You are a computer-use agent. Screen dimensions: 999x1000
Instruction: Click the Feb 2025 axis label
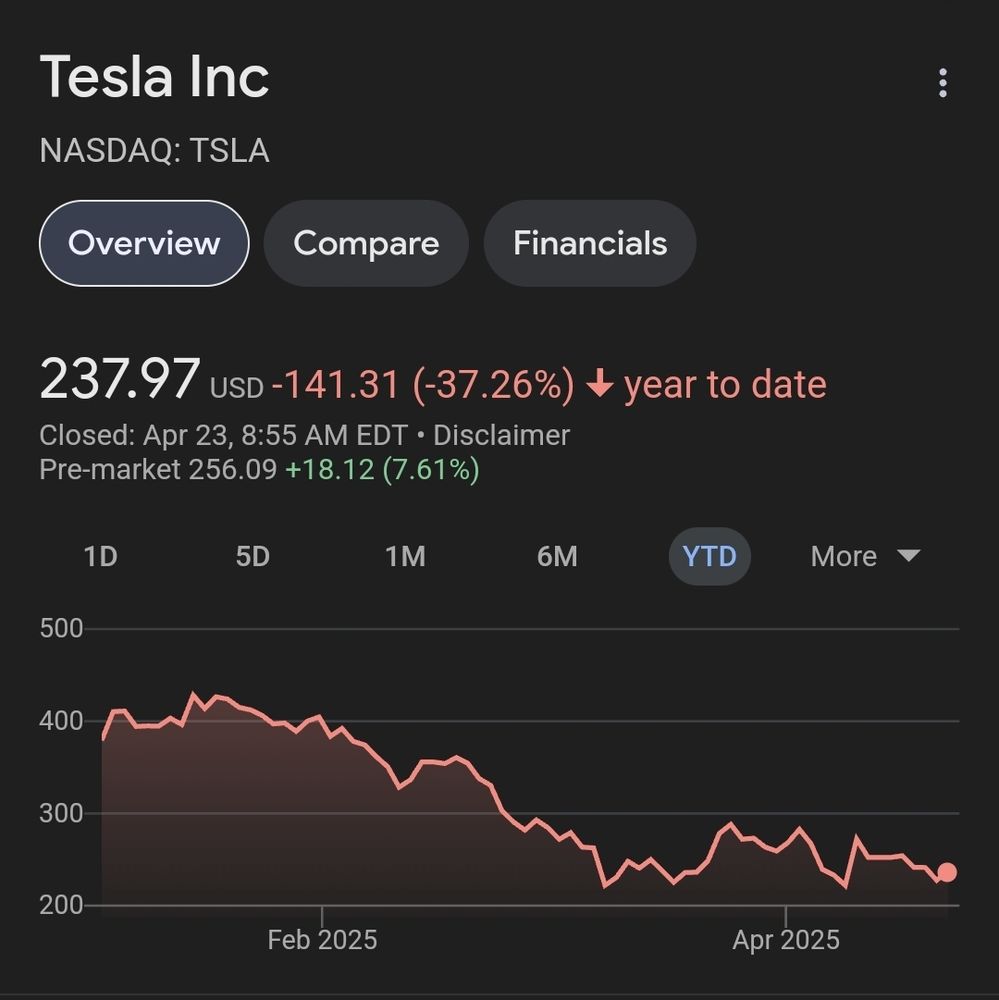coord(322,940)
